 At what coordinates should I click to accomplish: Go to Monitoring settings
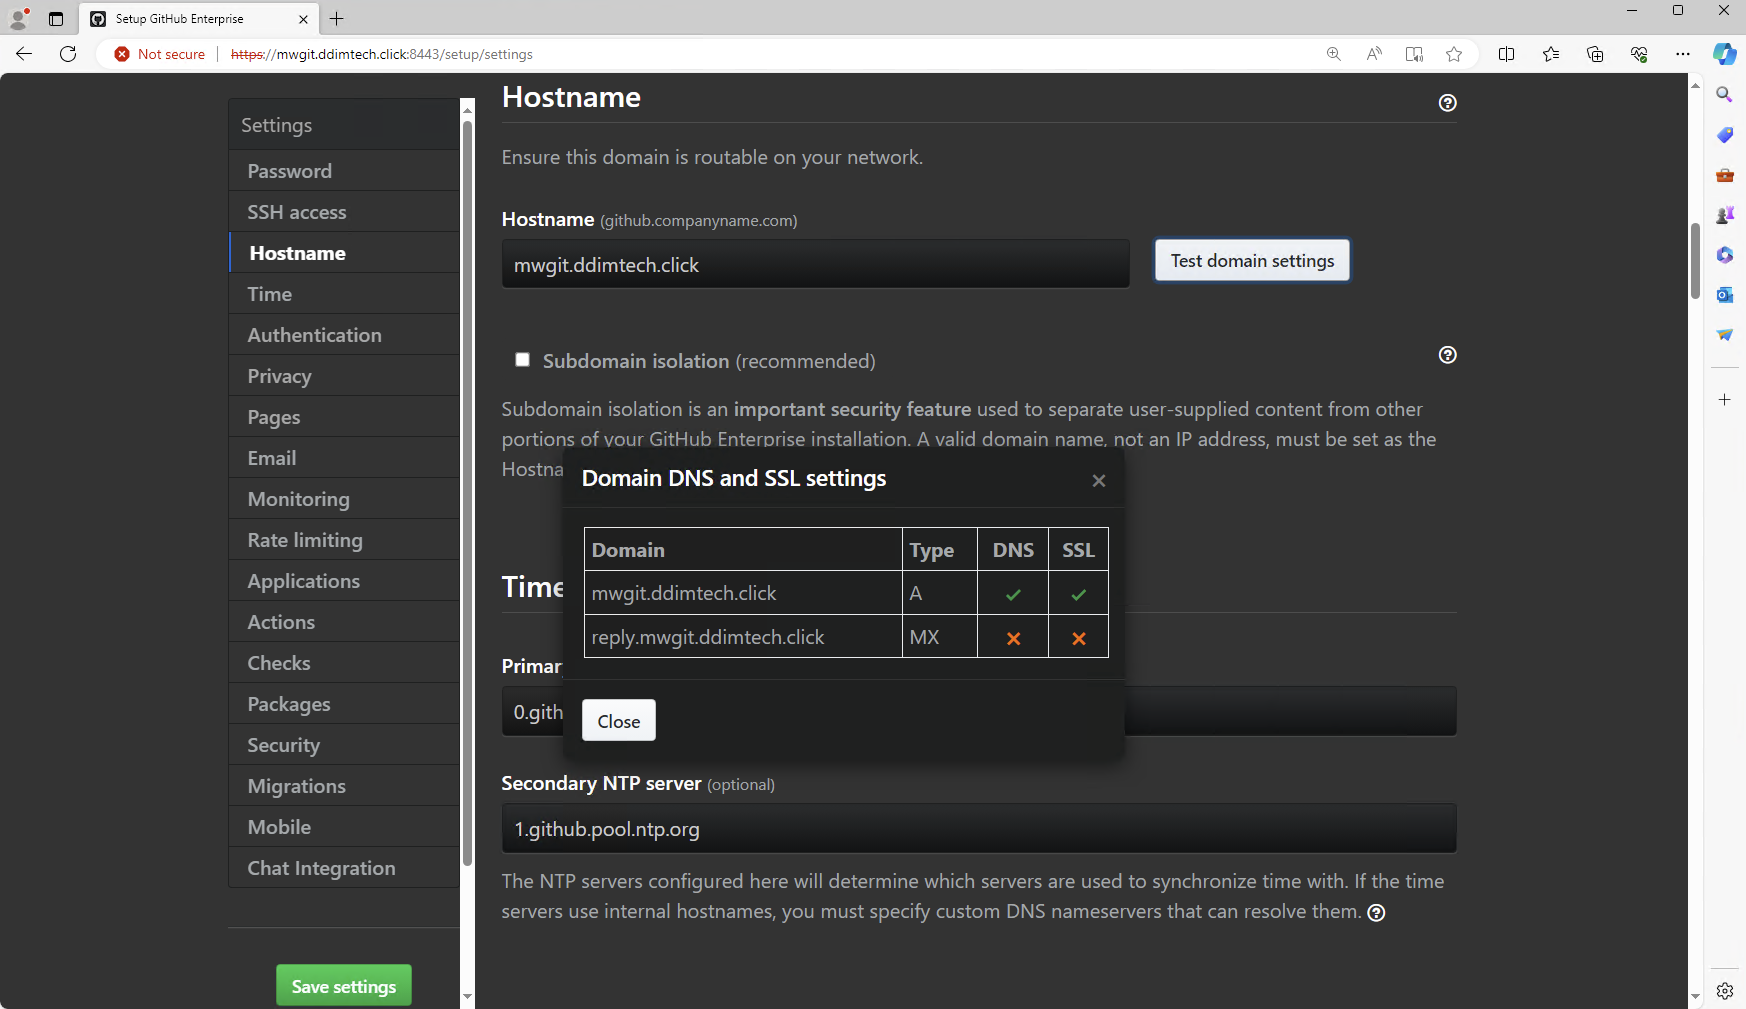344,499
